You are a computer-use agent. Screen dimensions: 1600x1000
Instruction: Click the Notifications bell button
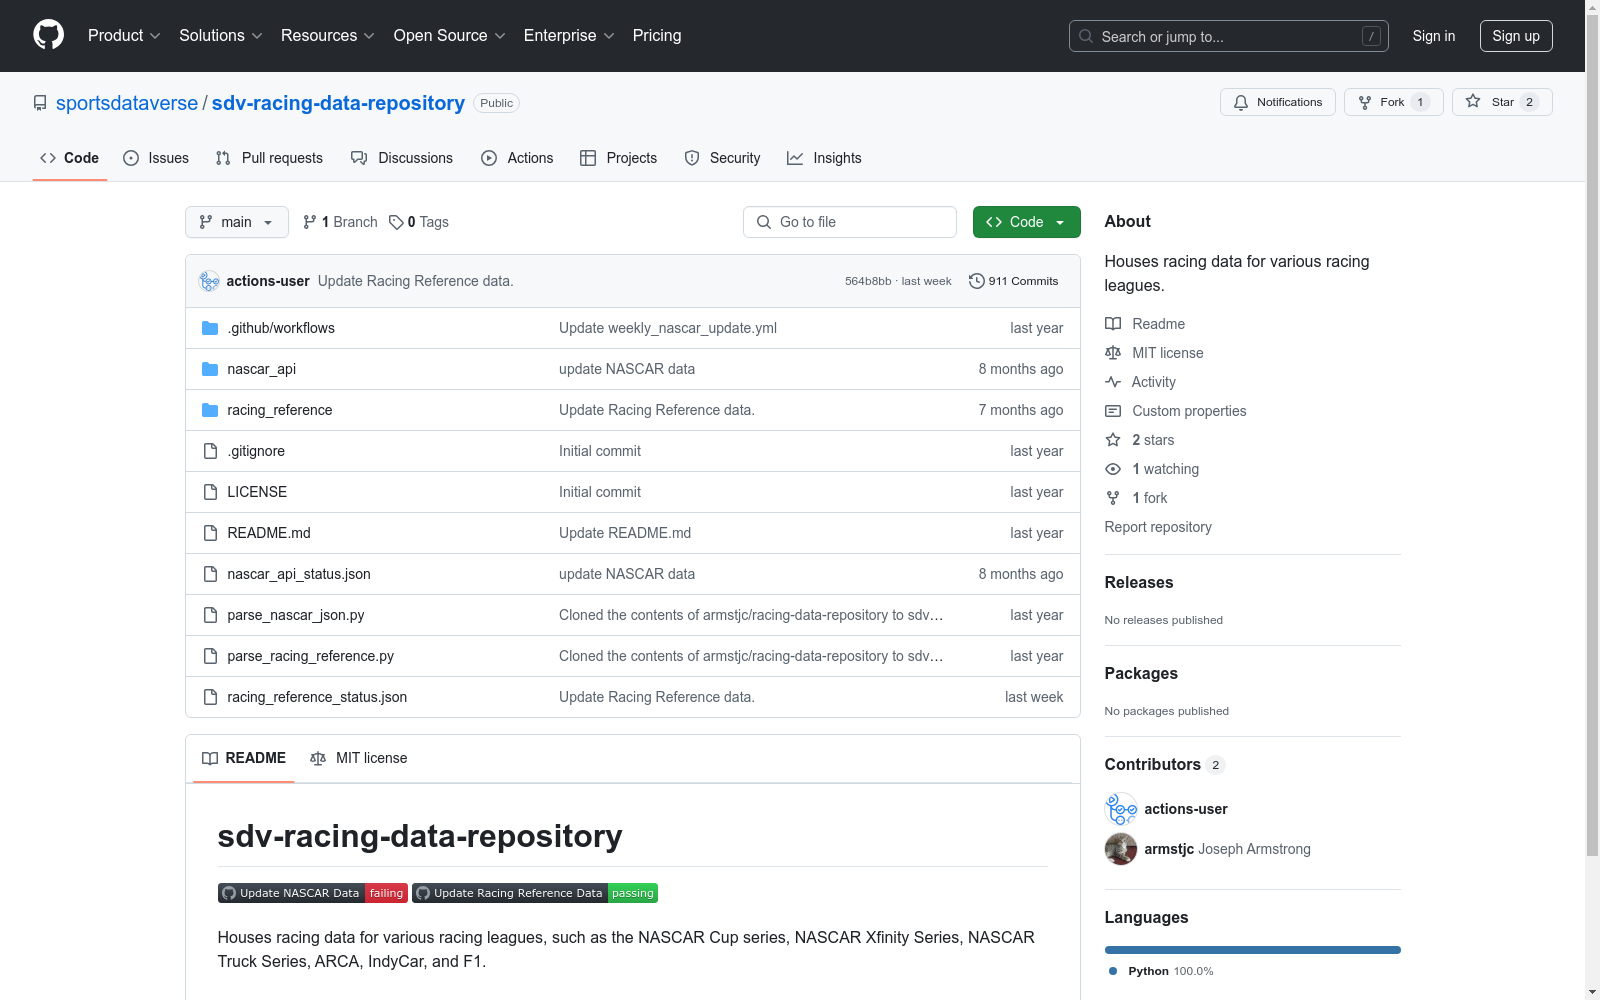[1277, 102]
